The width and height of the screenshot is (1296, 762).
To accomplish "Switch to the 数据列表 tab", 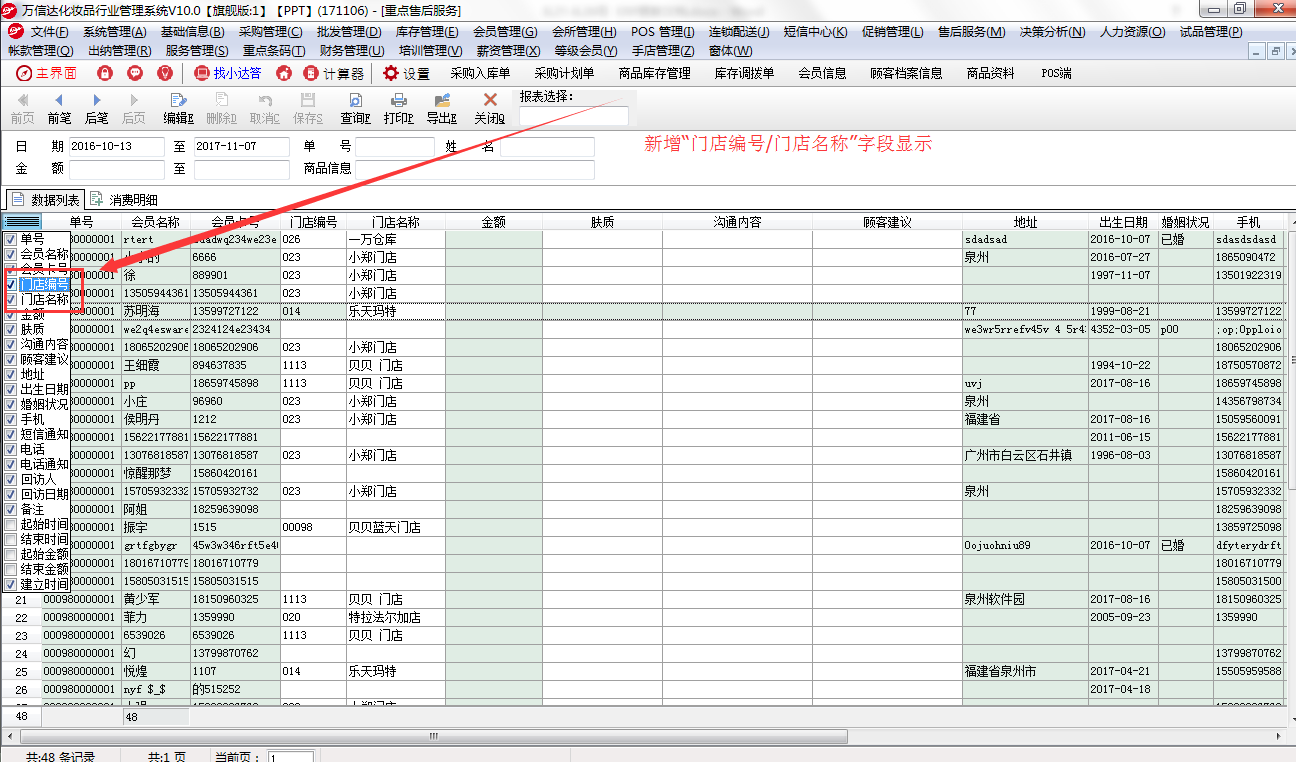I will (x=45, y=200).
